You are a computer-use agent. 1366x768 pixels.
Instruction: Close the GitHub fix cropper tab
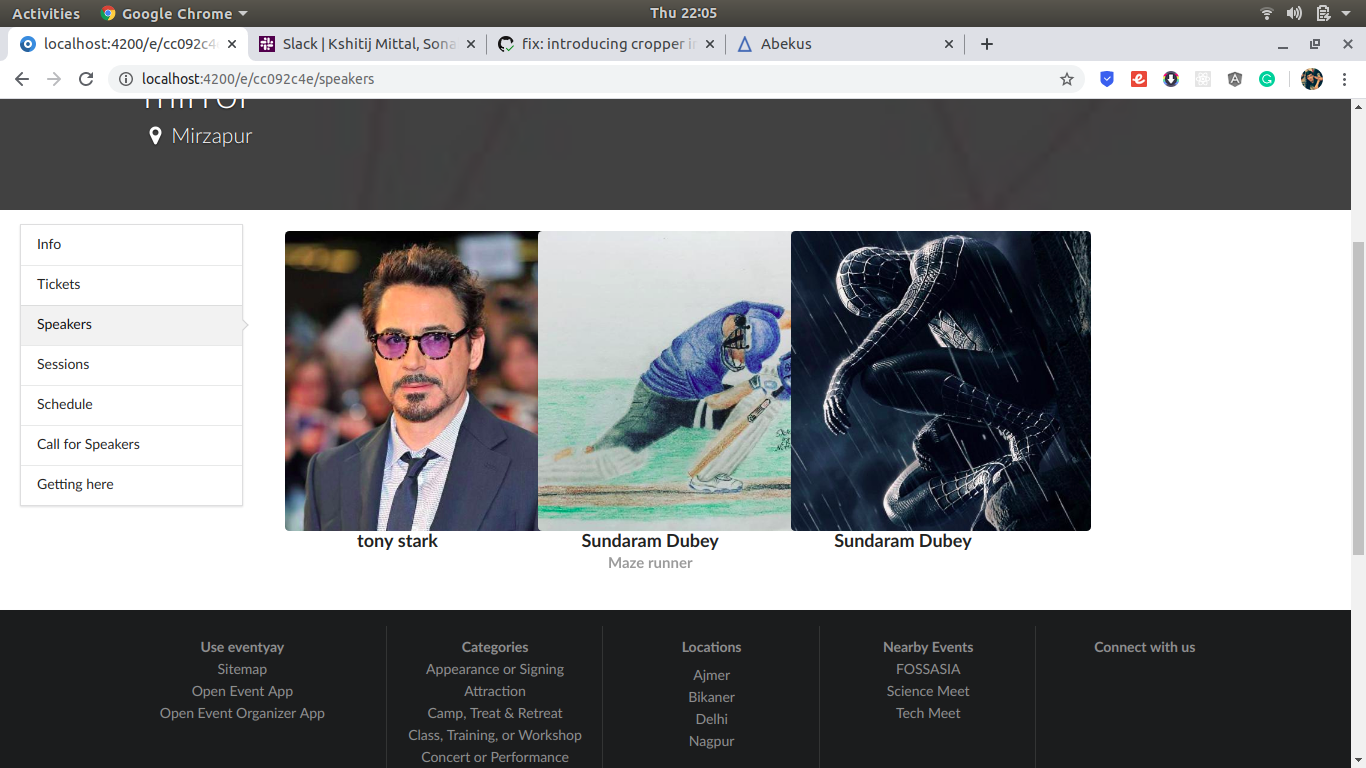(x=710, y=44)
